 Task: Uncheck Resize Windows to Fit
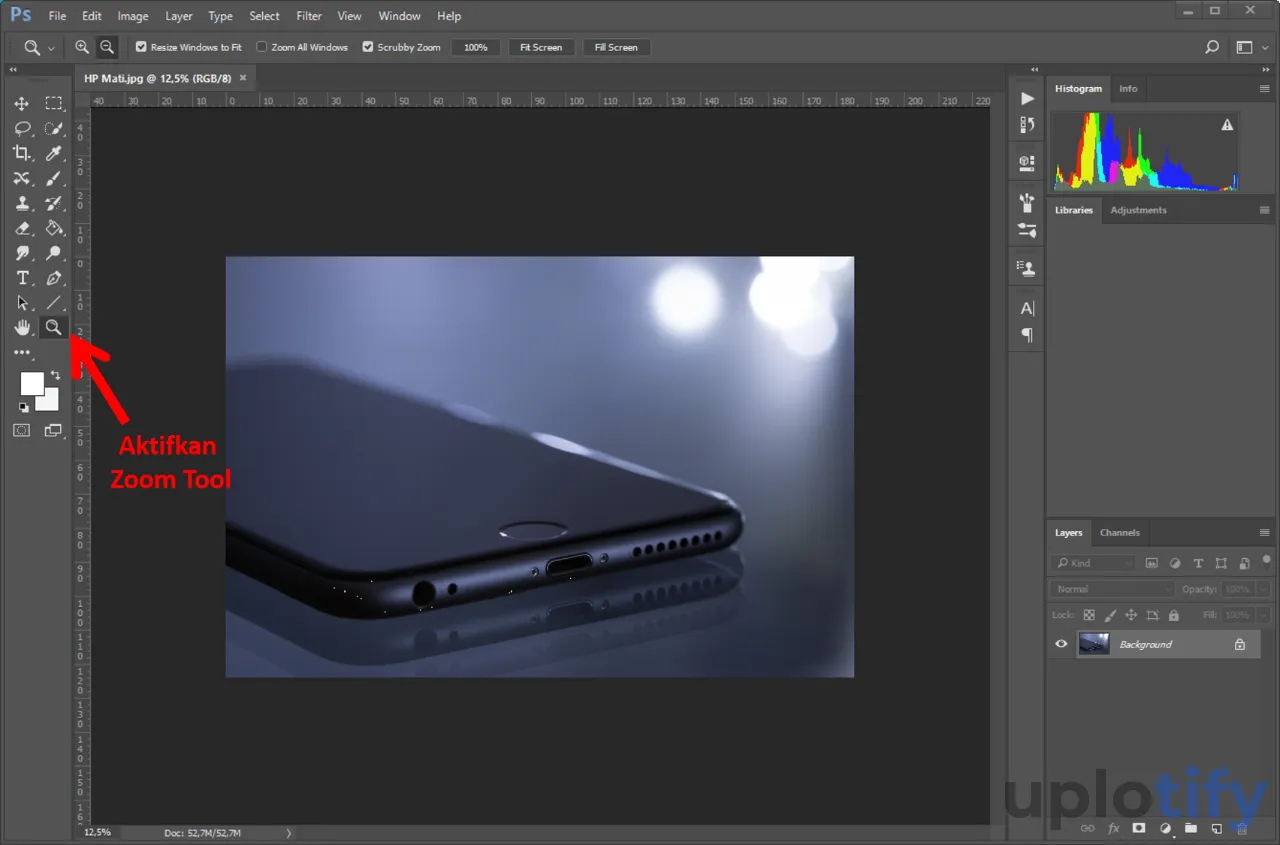pos(141,47)
